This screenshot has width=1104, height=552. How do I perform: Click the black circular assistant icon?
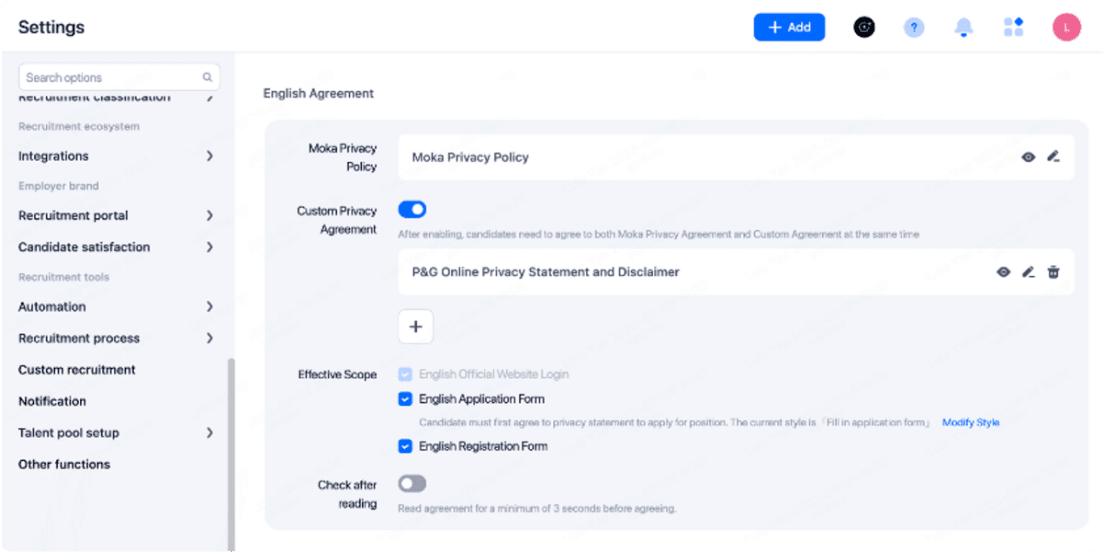(x=864, y=28)
